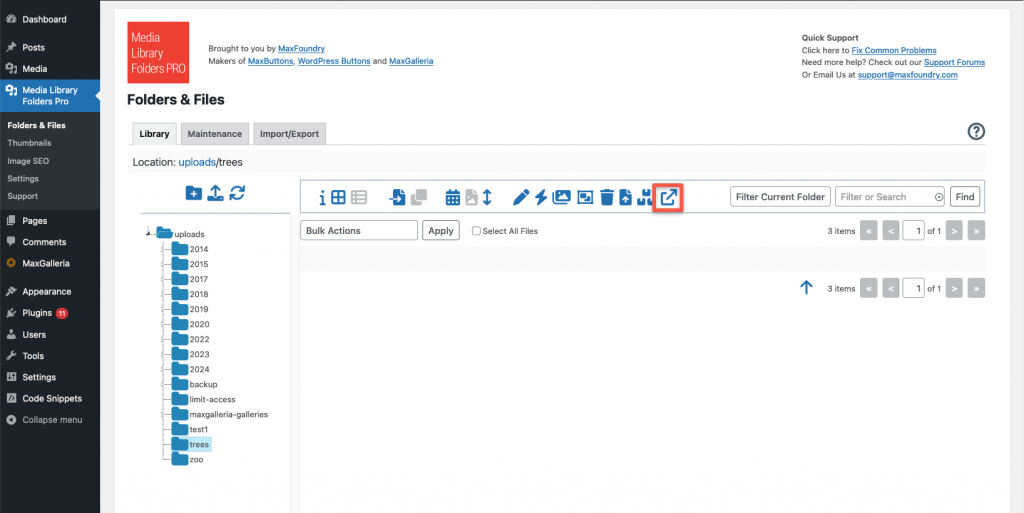Open the Bulk Actions dropdown

tap(358, 231)
